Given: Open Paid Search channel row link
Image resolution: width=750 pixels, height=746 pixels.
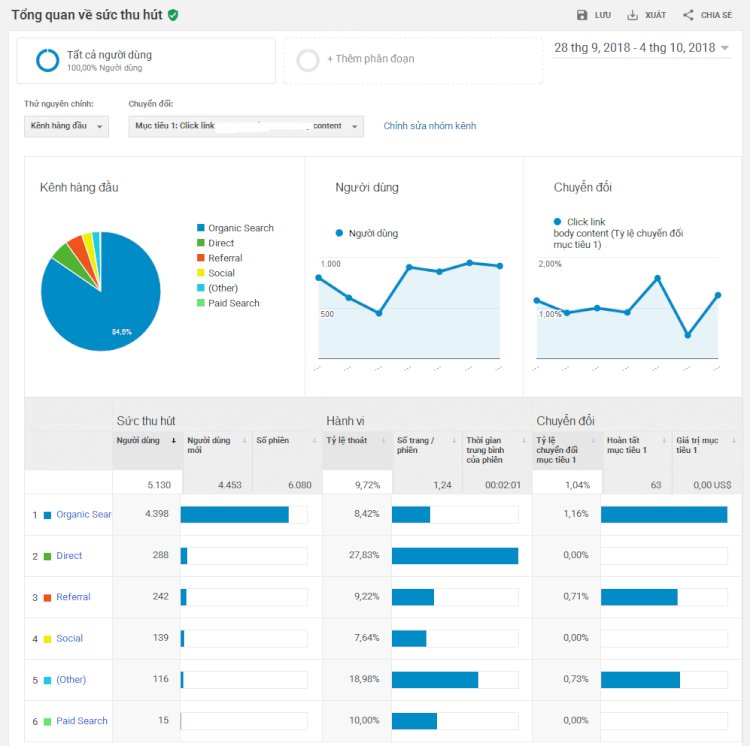Looking at the screenshot, I should coord(82,721).
